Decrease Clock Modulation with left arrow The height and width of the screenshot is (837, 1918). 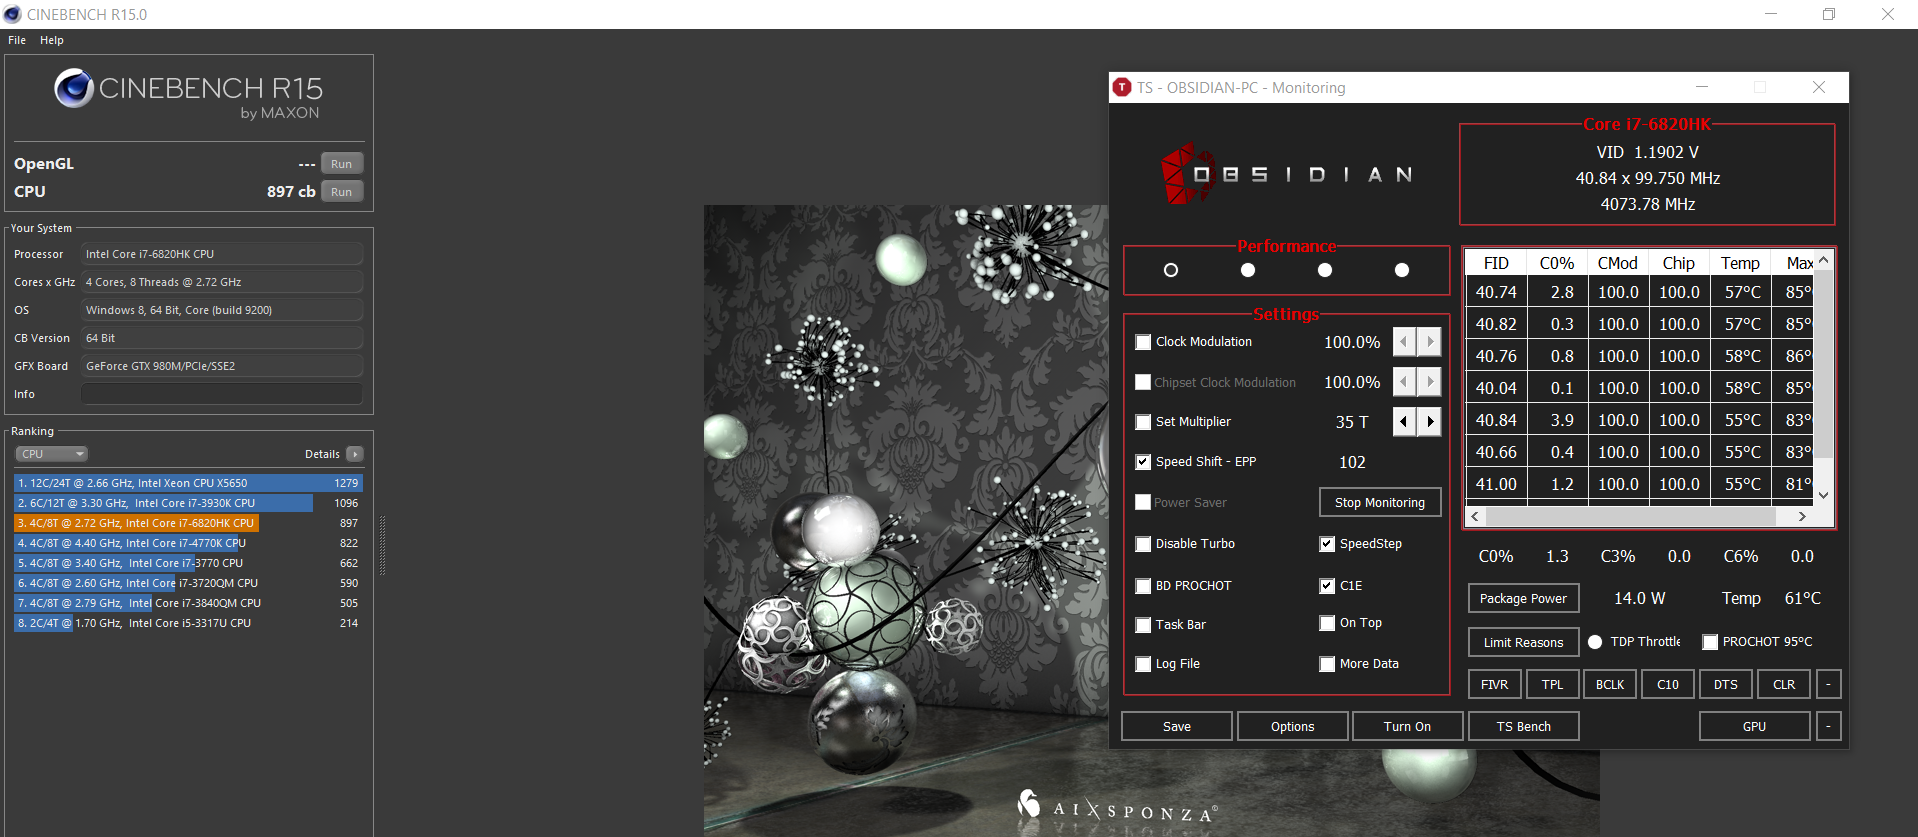coord(1405,342)
